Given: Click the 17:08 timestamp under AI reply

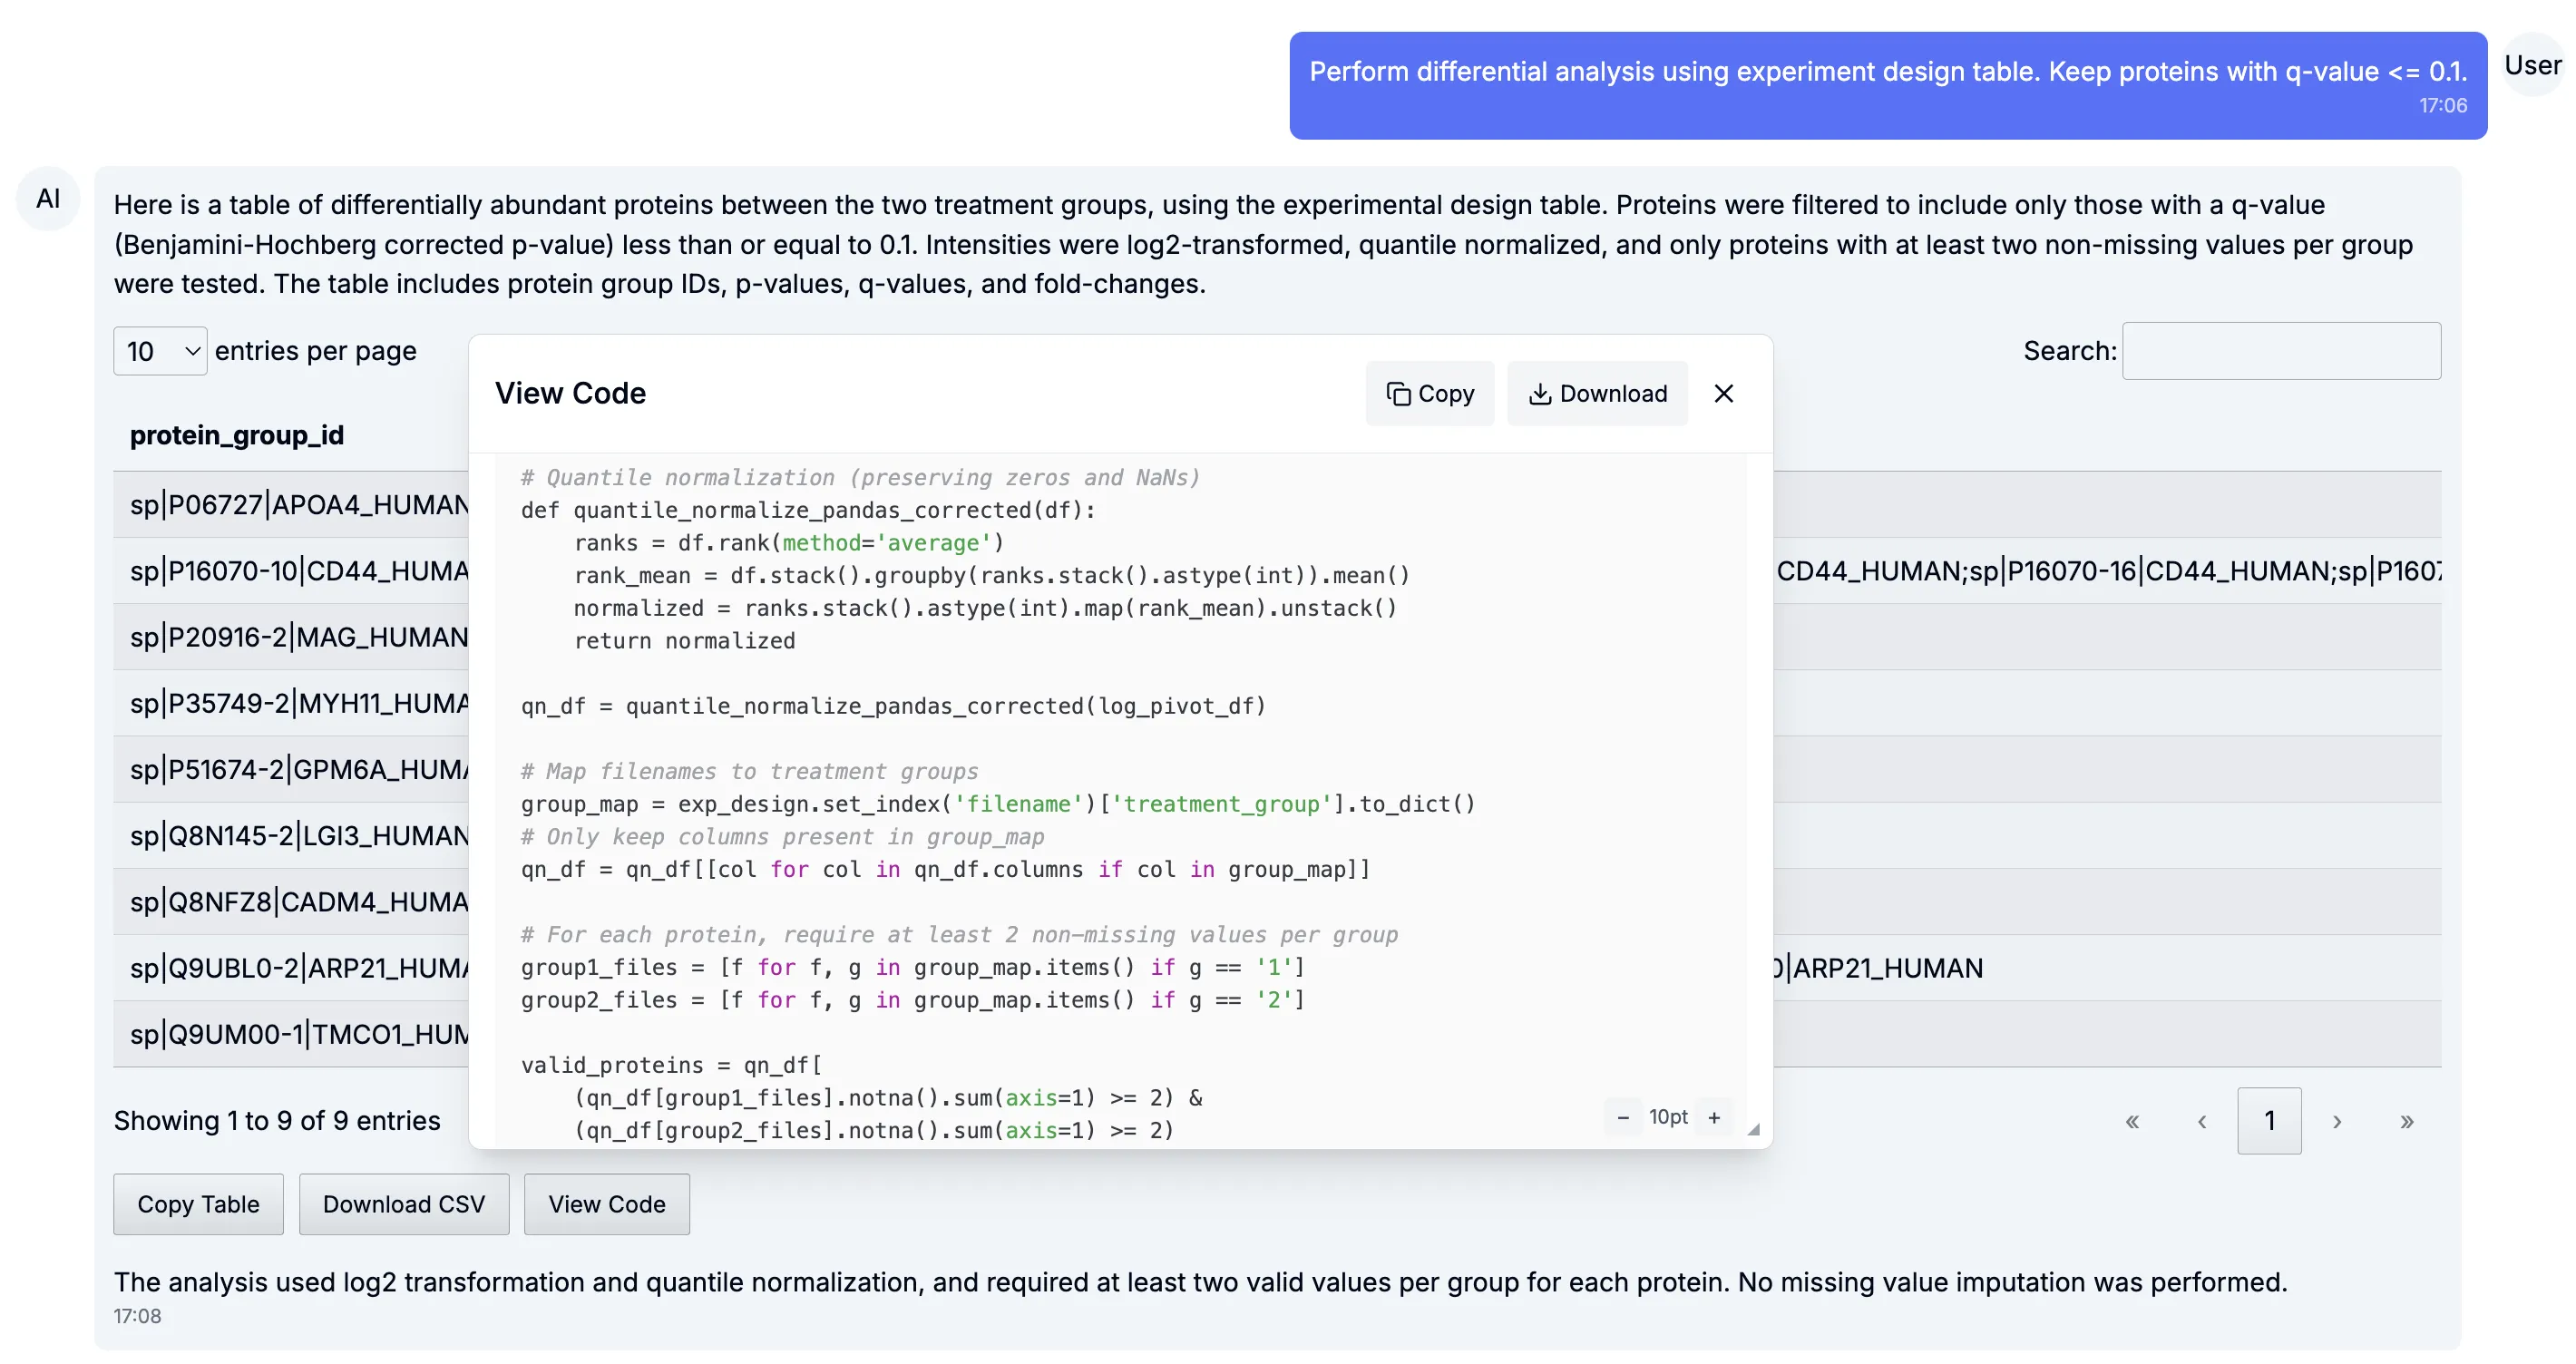Looking at the screenshot, I should [x=137, y=1316].
